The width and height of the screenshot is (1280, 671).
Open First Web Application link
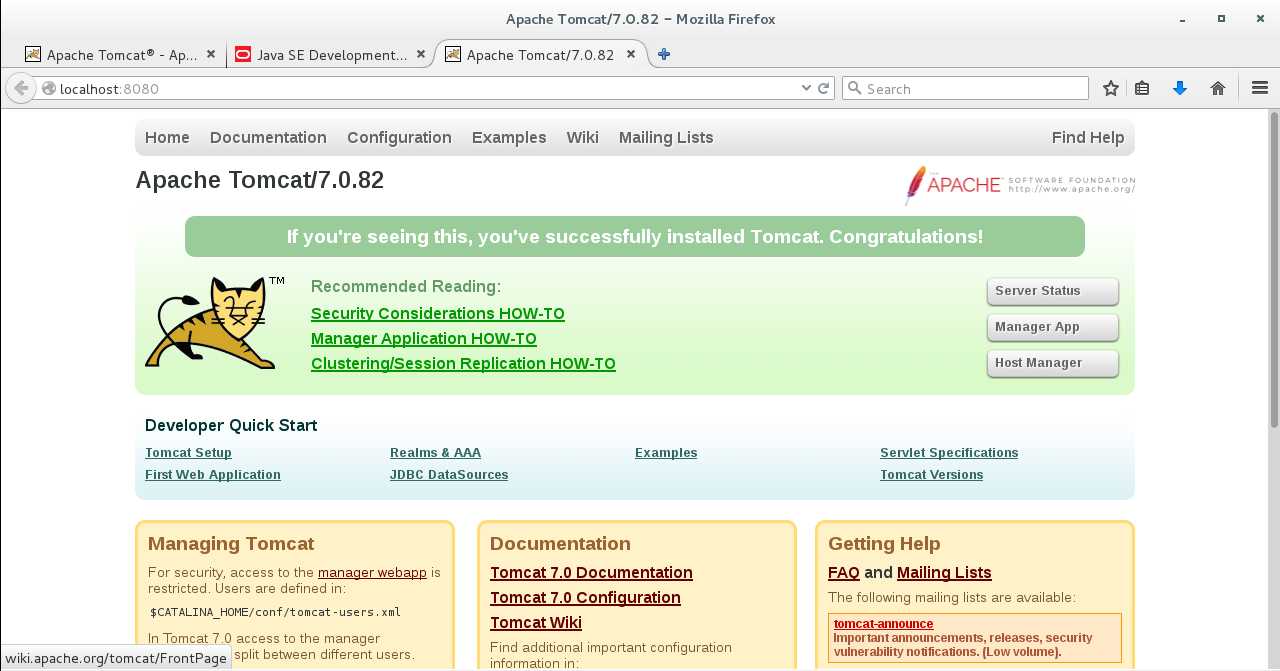coord(213,475)
